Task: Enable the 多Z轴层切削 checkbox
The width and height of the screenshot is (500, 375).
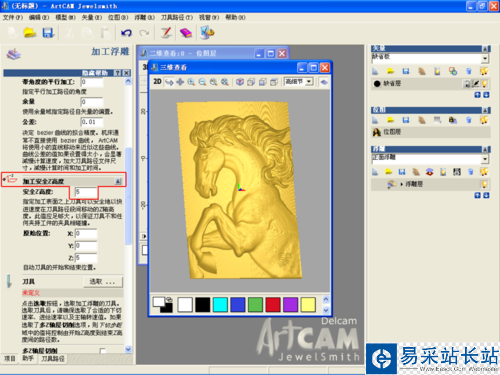Action: point(103,351)
